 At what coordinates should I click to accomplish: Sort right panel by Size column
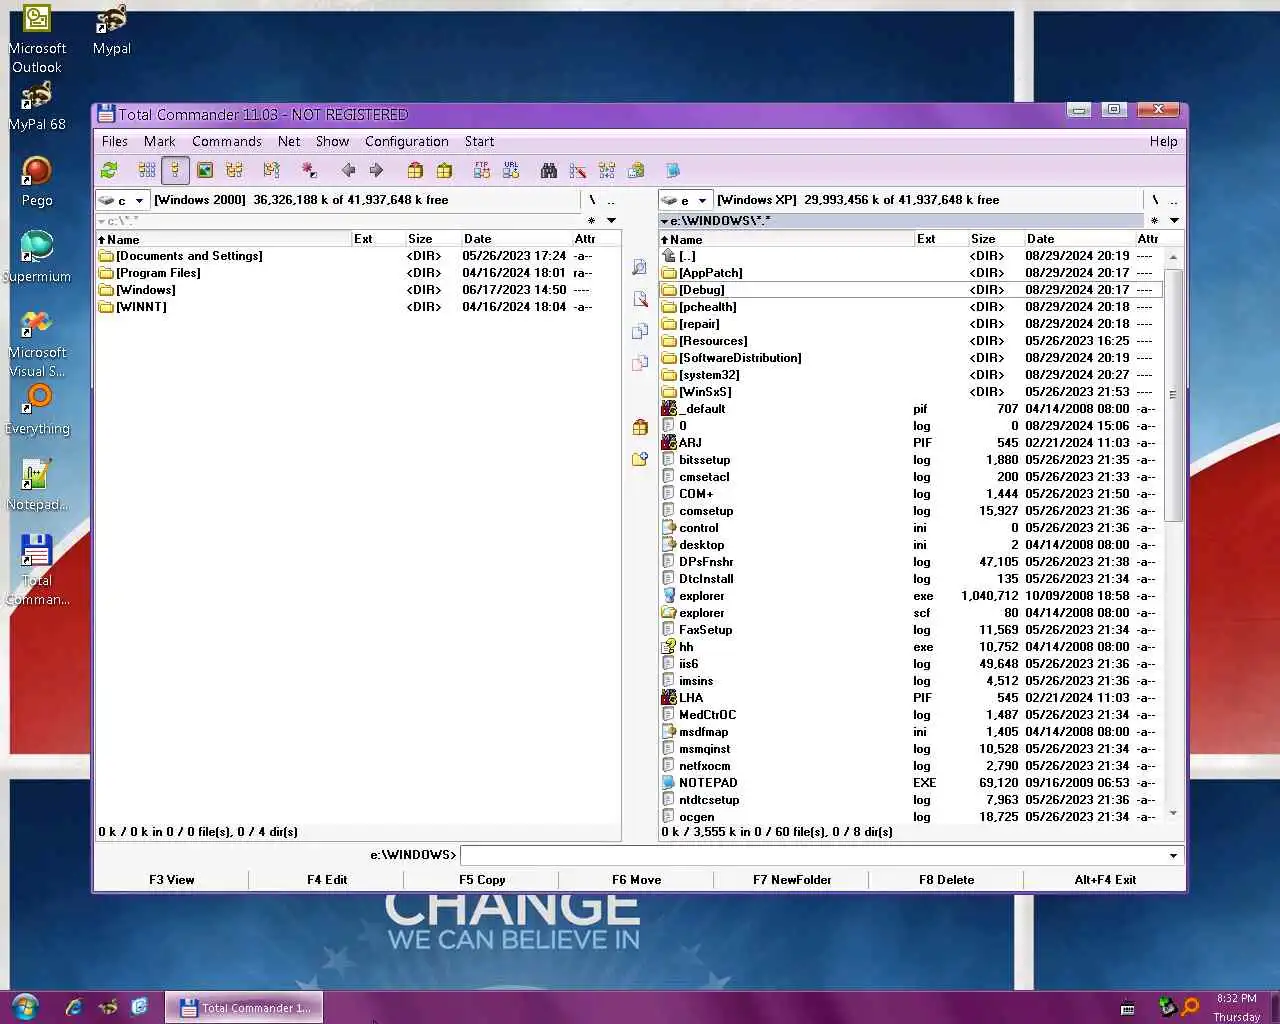click(x=995, y=239)
